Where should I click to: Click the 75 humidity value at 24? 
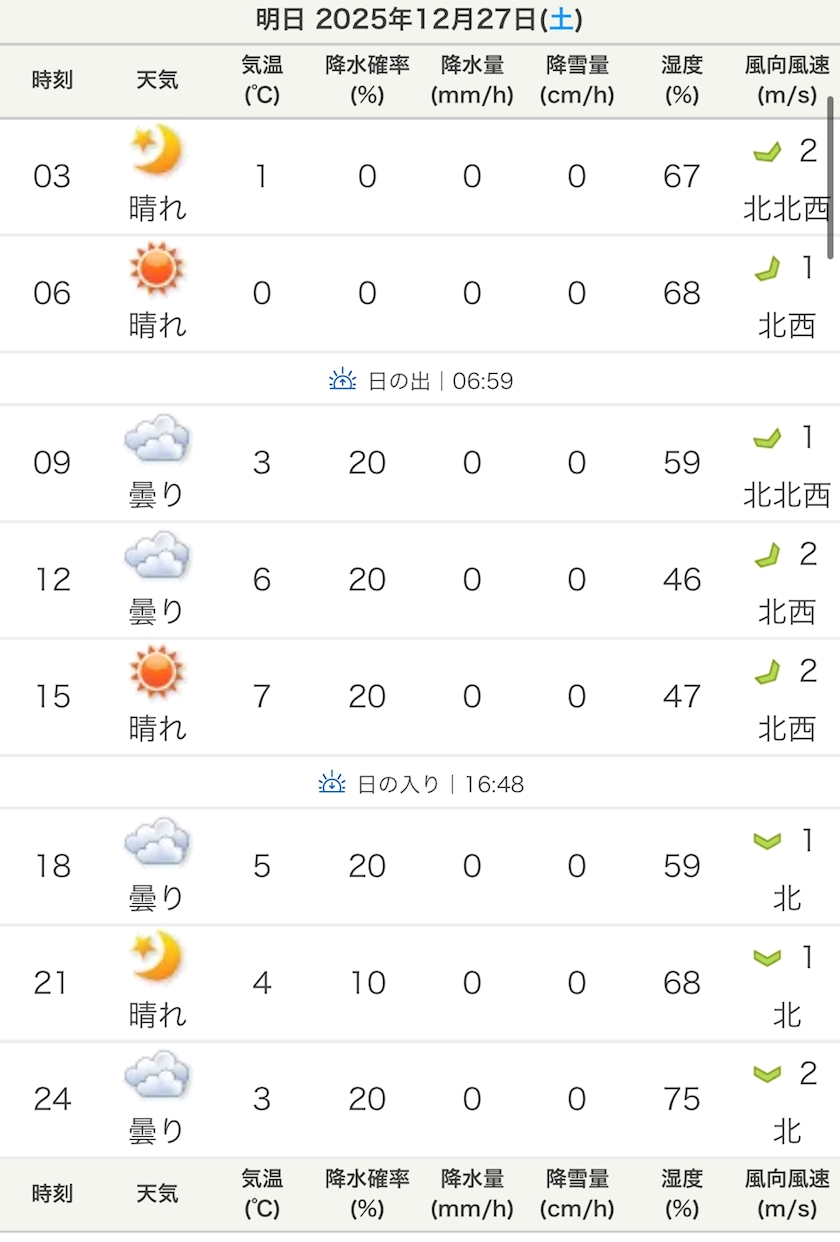681,1099
